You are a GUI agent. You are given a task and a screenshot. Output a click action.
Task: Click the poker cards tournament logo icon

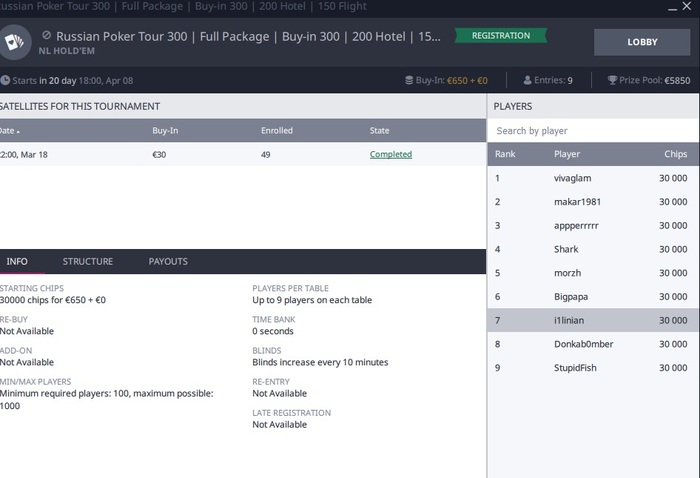coord(14,42)
